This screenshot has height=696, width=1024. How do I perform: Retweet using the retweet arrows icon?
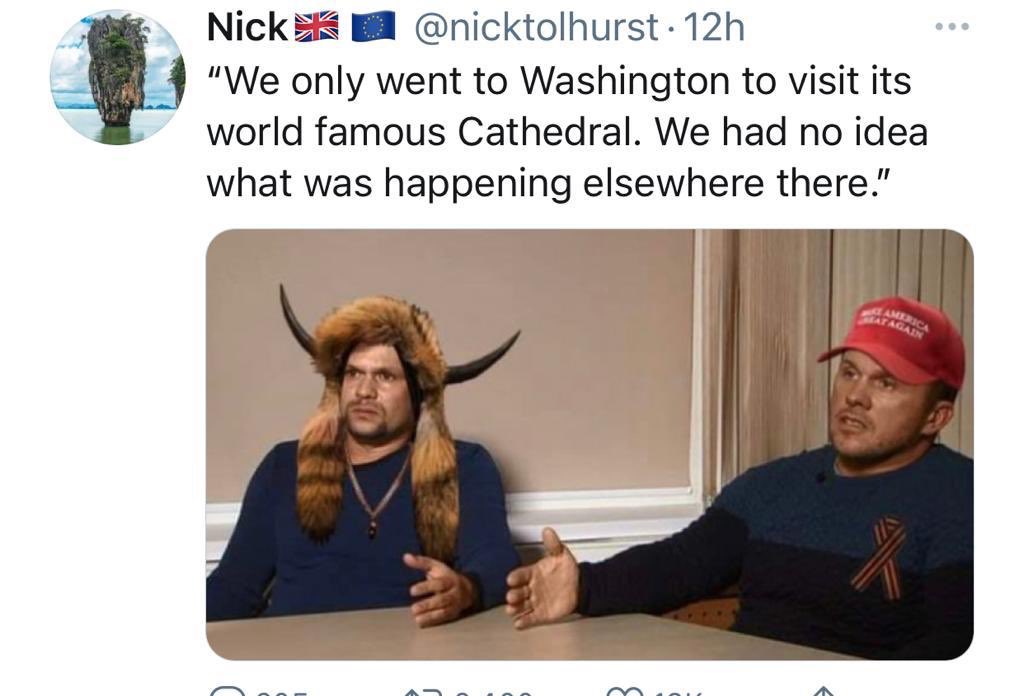(x=423, y=691)
